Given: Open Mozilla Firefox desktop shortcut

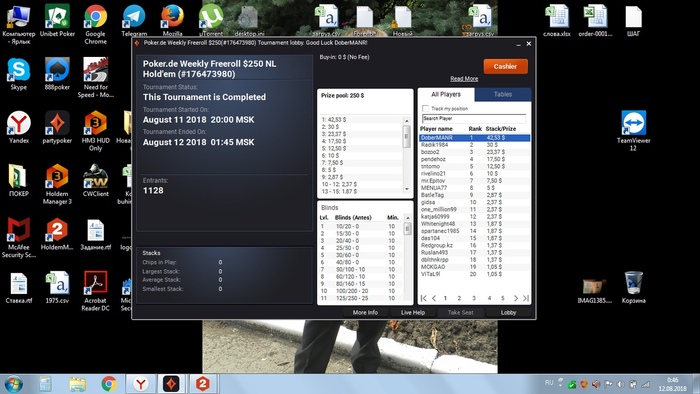Looking at the screenshot, I should click(x=172, y=21).
